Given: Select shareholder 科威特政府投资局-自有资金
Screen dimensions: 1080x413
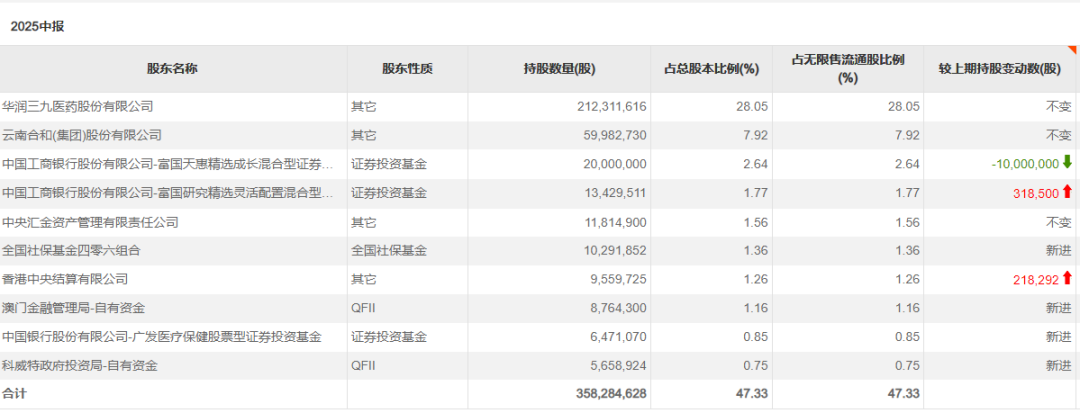Looking at the screenshot, I should click(79, 366).
